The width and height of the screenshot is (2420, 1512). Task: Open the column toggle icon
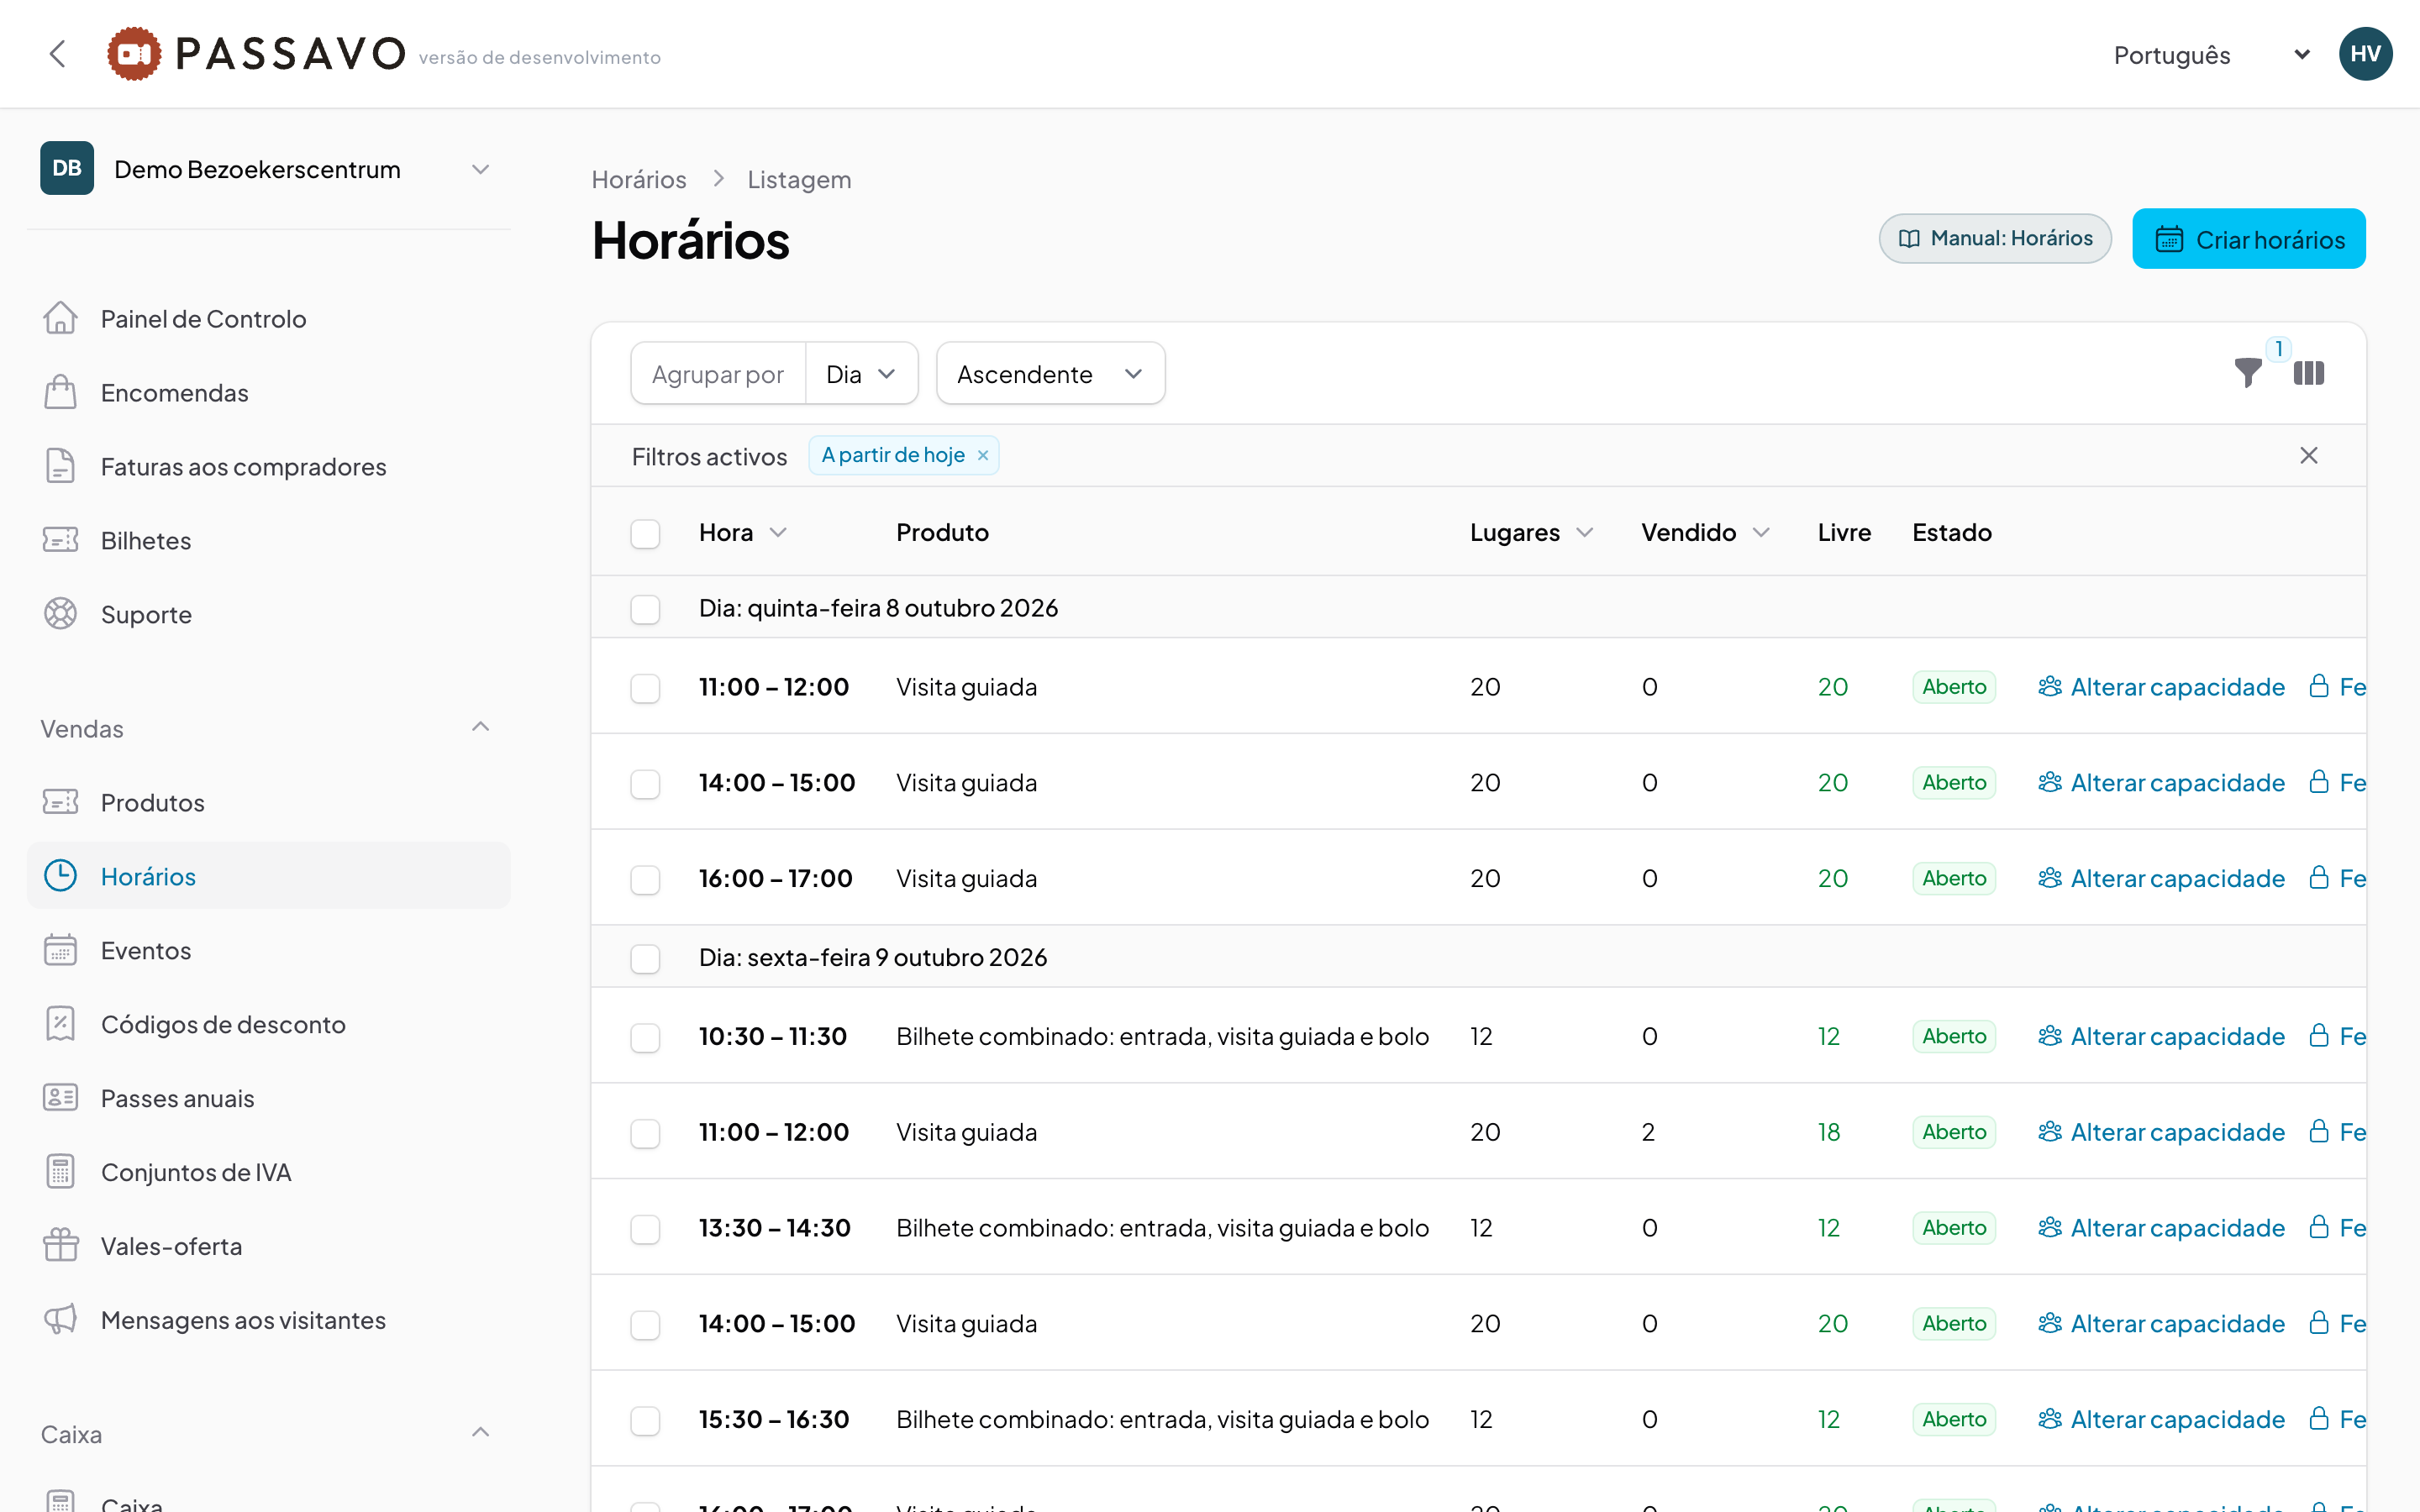(x=2308, y=373)
